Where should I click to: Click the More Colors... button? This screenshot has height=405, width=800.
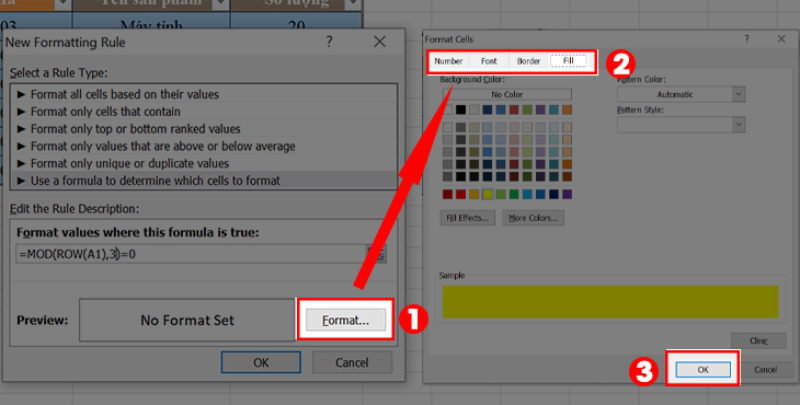pyautogui.click(x=533, y=217)
